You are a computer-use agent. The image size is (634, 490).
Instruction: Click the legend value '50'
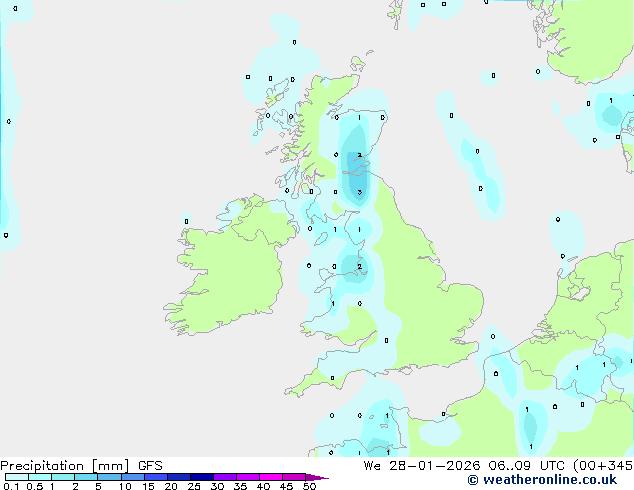[309, 486]
